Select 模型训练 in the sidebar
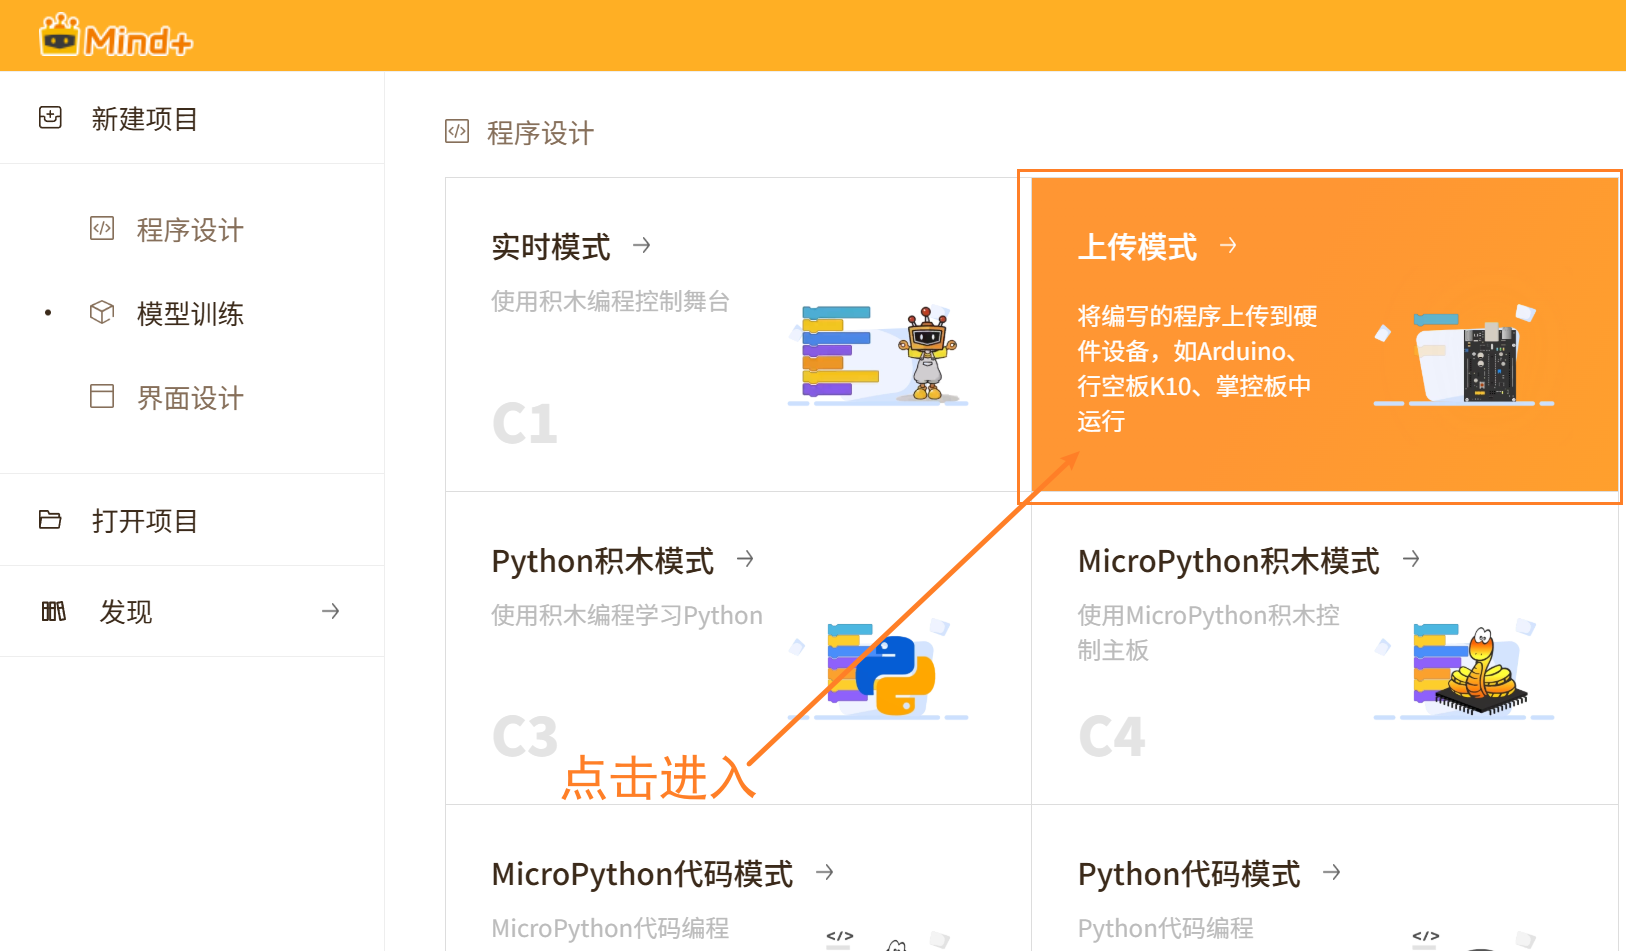This screenshot has height=951, width=1626. [190, 314]
